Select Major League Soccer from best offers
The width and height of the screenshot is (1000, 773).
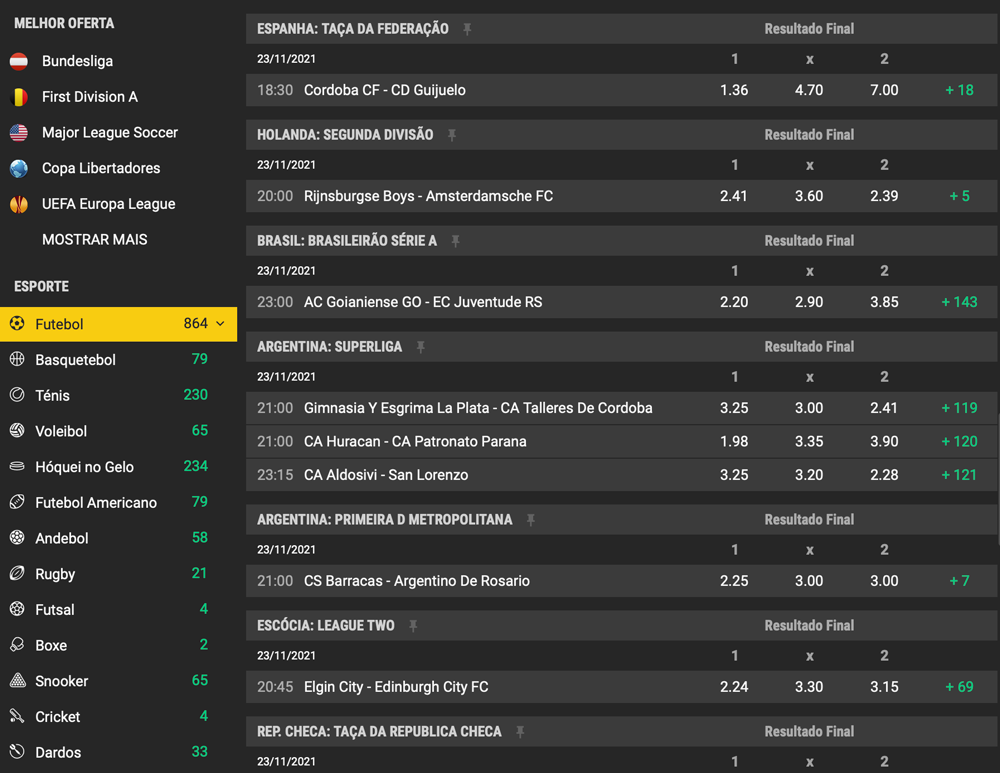point(110,133)
